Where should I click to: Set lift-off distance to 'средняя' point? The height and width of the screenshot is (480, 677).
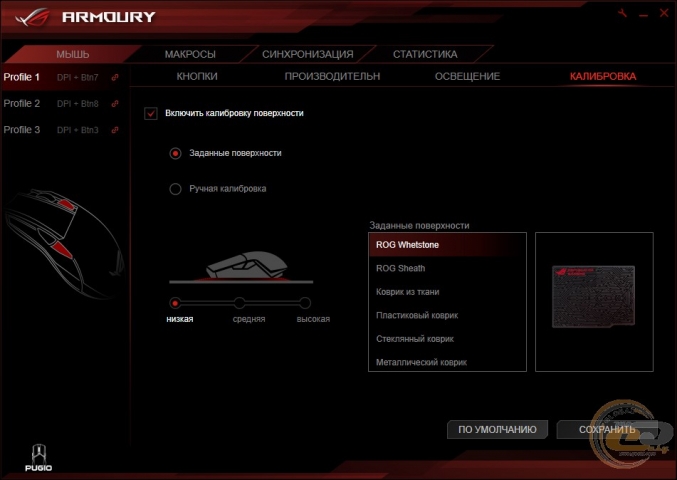point(240,303)
